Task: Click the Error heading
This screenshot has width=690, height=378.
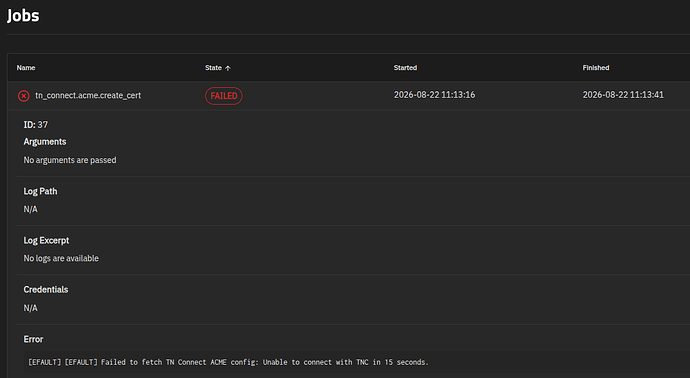Action: tap(33, 339)
